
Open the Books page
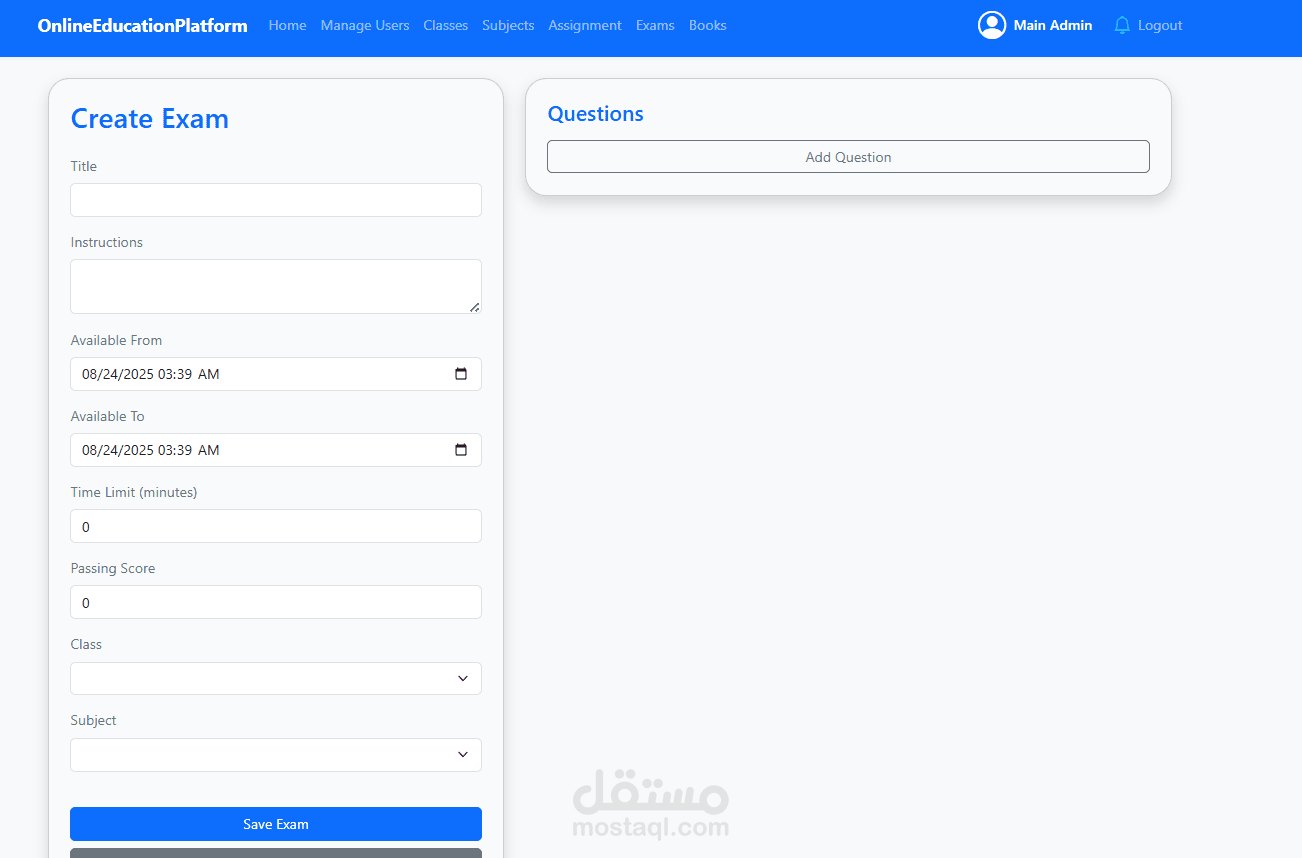pyautogui.click(x=708, y=25)
